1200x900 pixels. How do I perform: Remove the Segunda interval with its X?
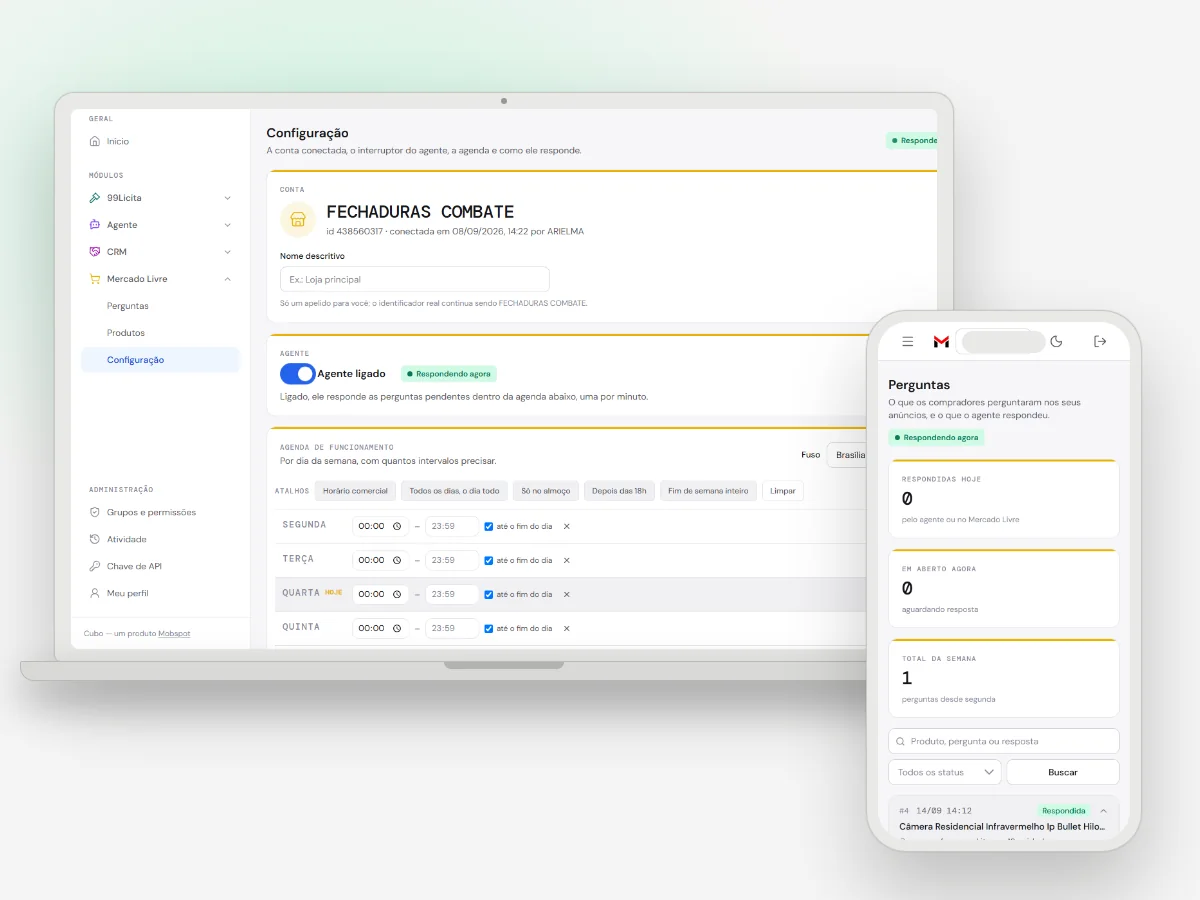point(566,526)
